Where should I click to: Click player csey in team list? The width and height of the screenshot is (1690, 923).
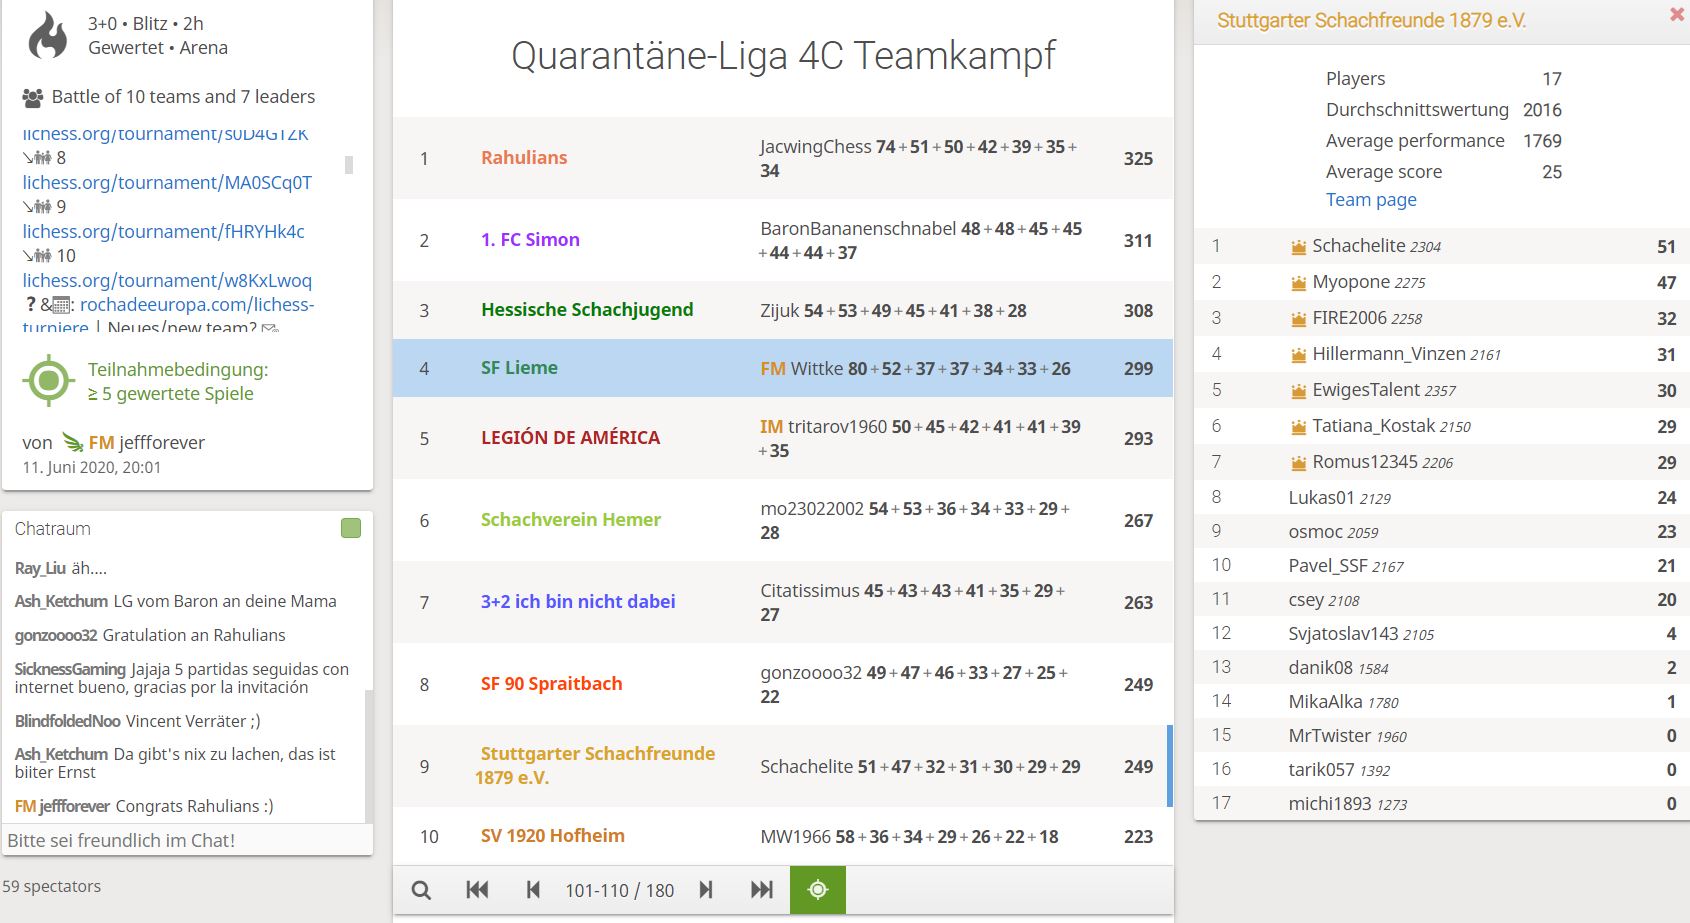tap(1306, 600)
